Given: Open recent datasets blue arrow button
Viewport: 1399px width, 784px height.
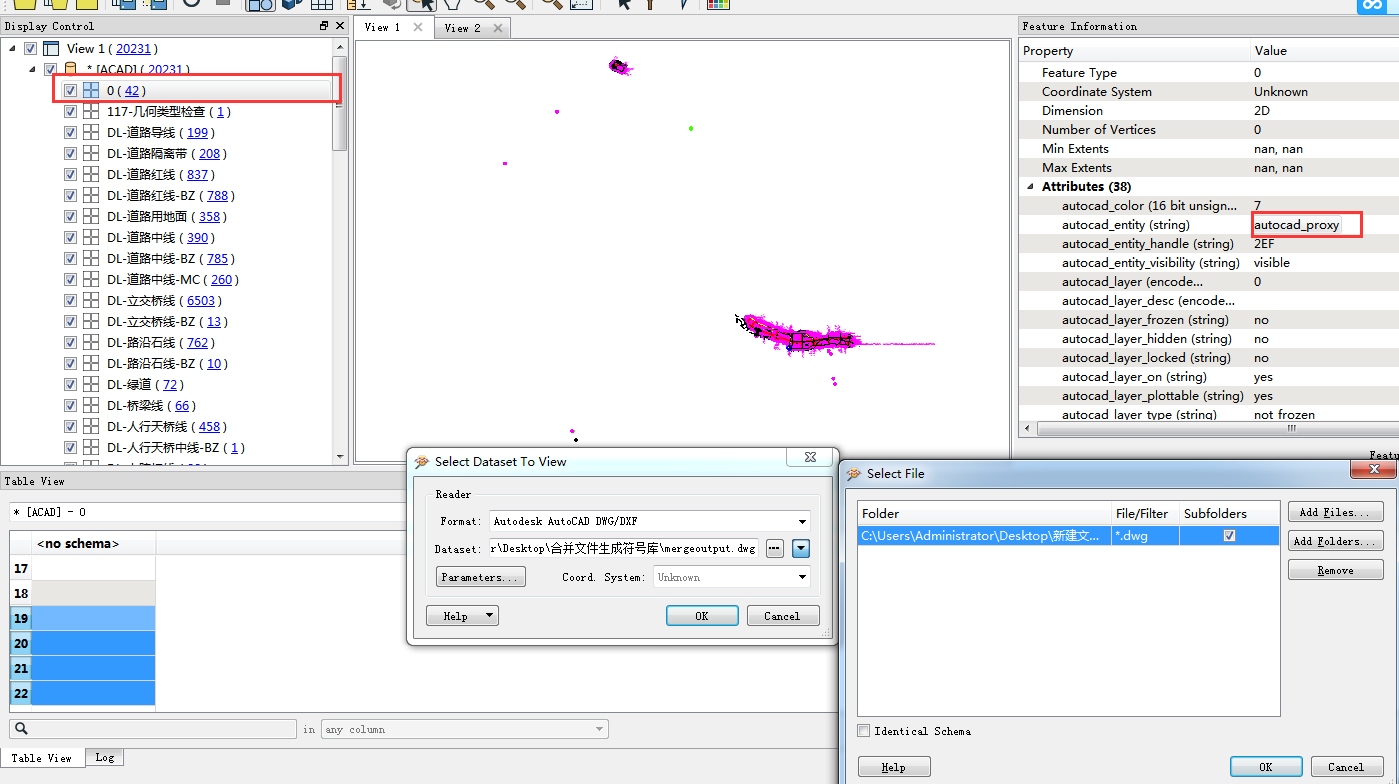Looking at the screenshot, I should coord(800,548).
